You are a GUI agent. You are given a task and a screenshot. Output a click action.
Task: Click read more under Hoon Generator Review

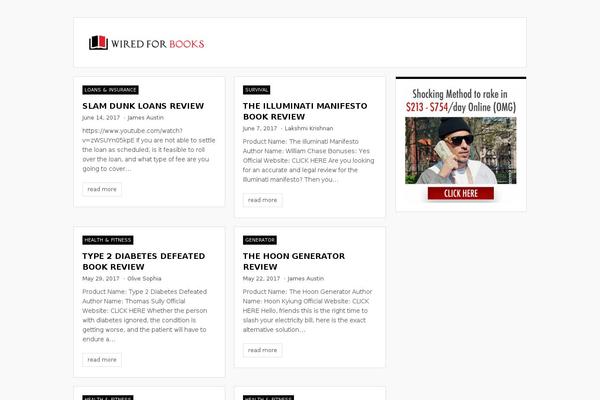pyautogui.click(x=262, y=350)
